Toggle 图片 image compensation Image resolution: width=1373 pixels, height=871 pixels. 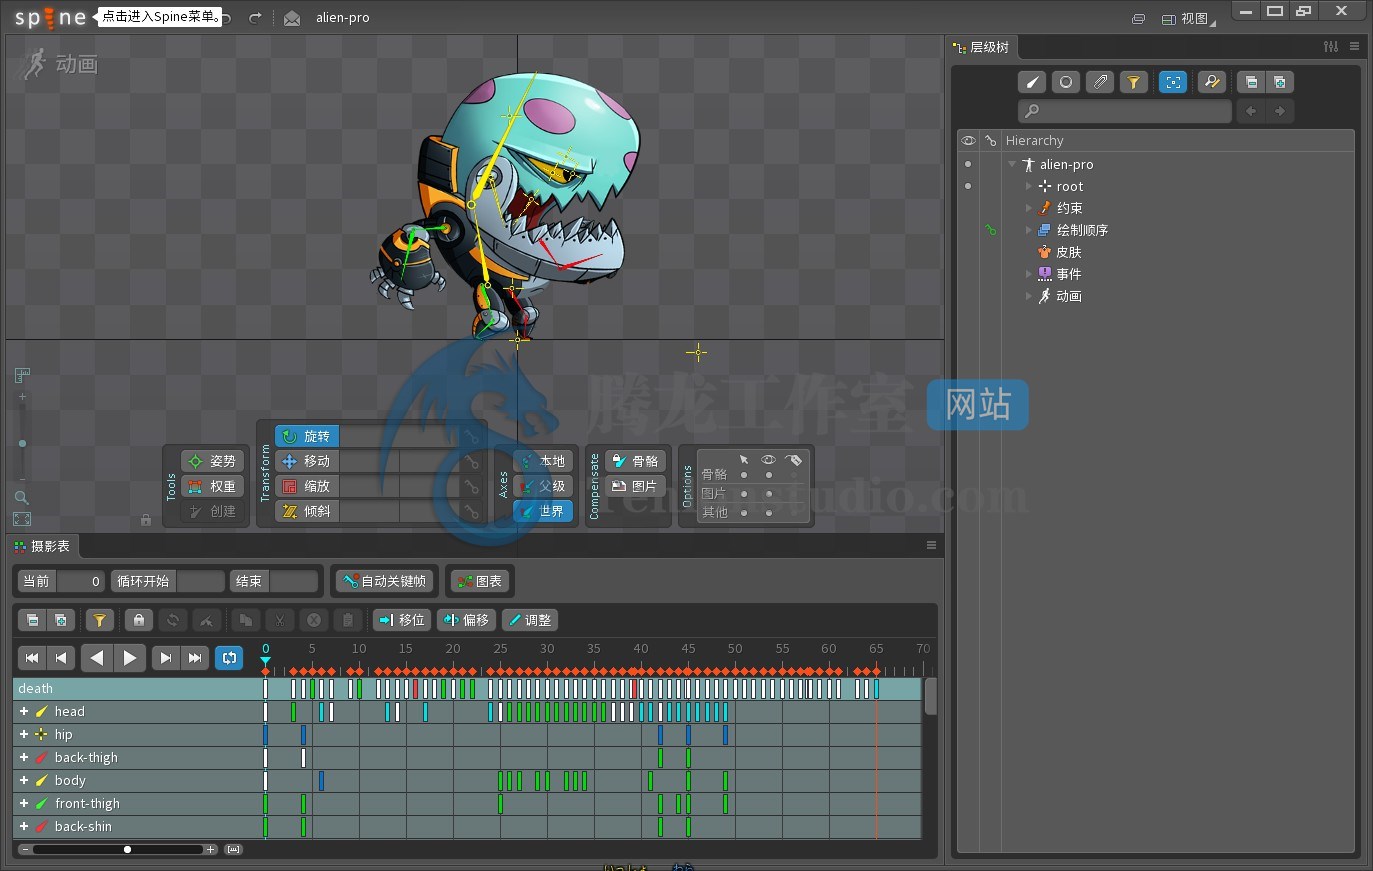point(635,486)
